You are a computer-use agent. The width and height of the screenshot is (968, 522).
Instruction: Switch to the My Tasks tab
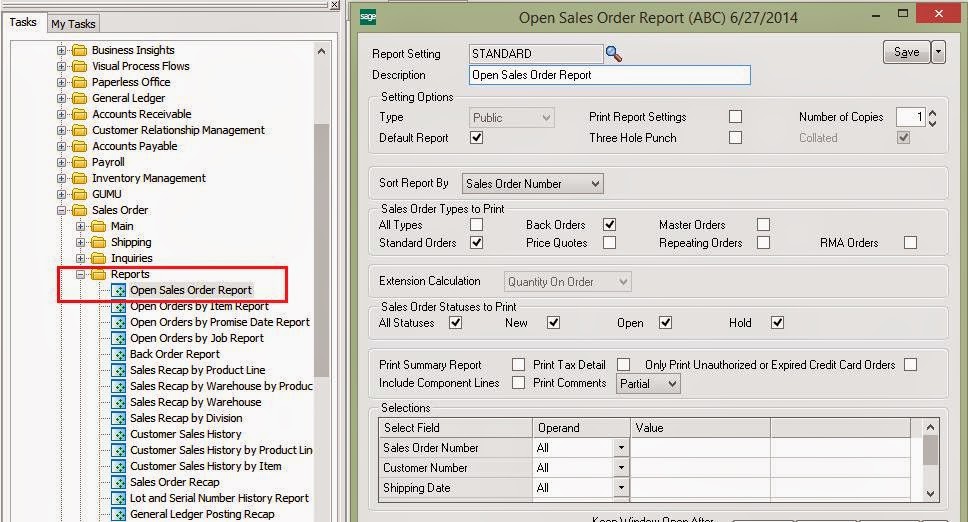point(73,23)
